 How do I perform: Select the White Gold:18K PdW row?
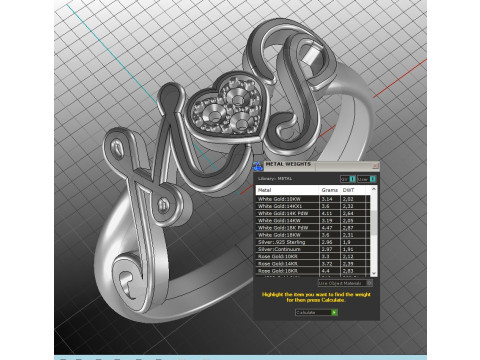[x=313, y=228]
